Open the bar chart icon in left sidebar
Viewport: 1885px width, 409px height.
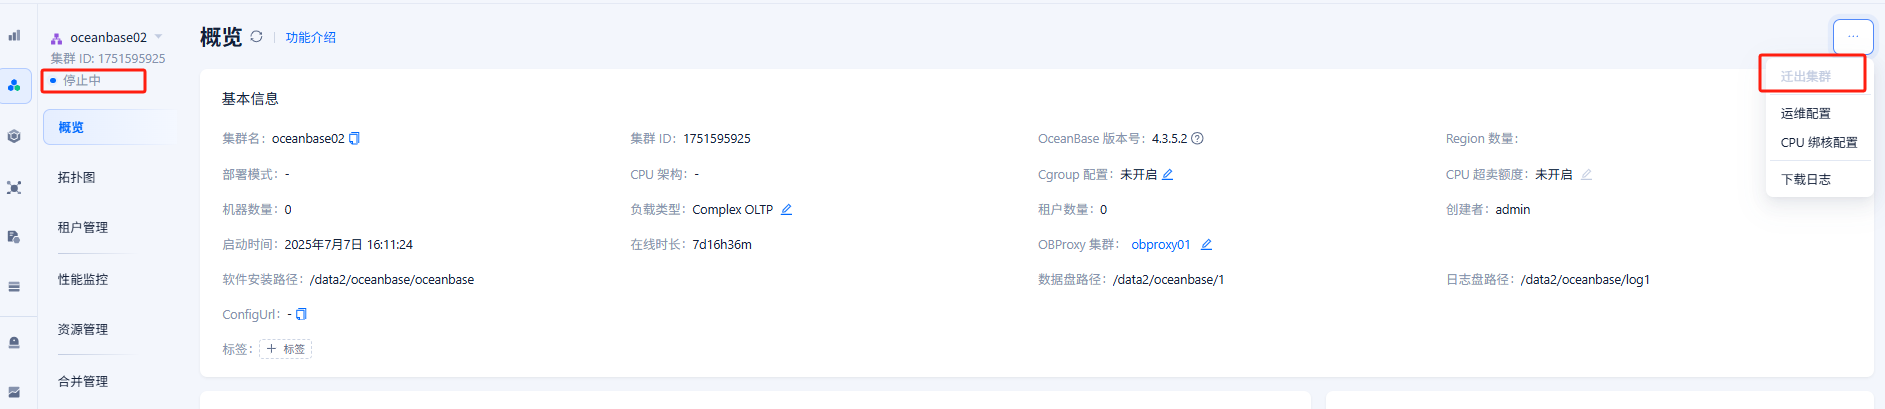14,35
